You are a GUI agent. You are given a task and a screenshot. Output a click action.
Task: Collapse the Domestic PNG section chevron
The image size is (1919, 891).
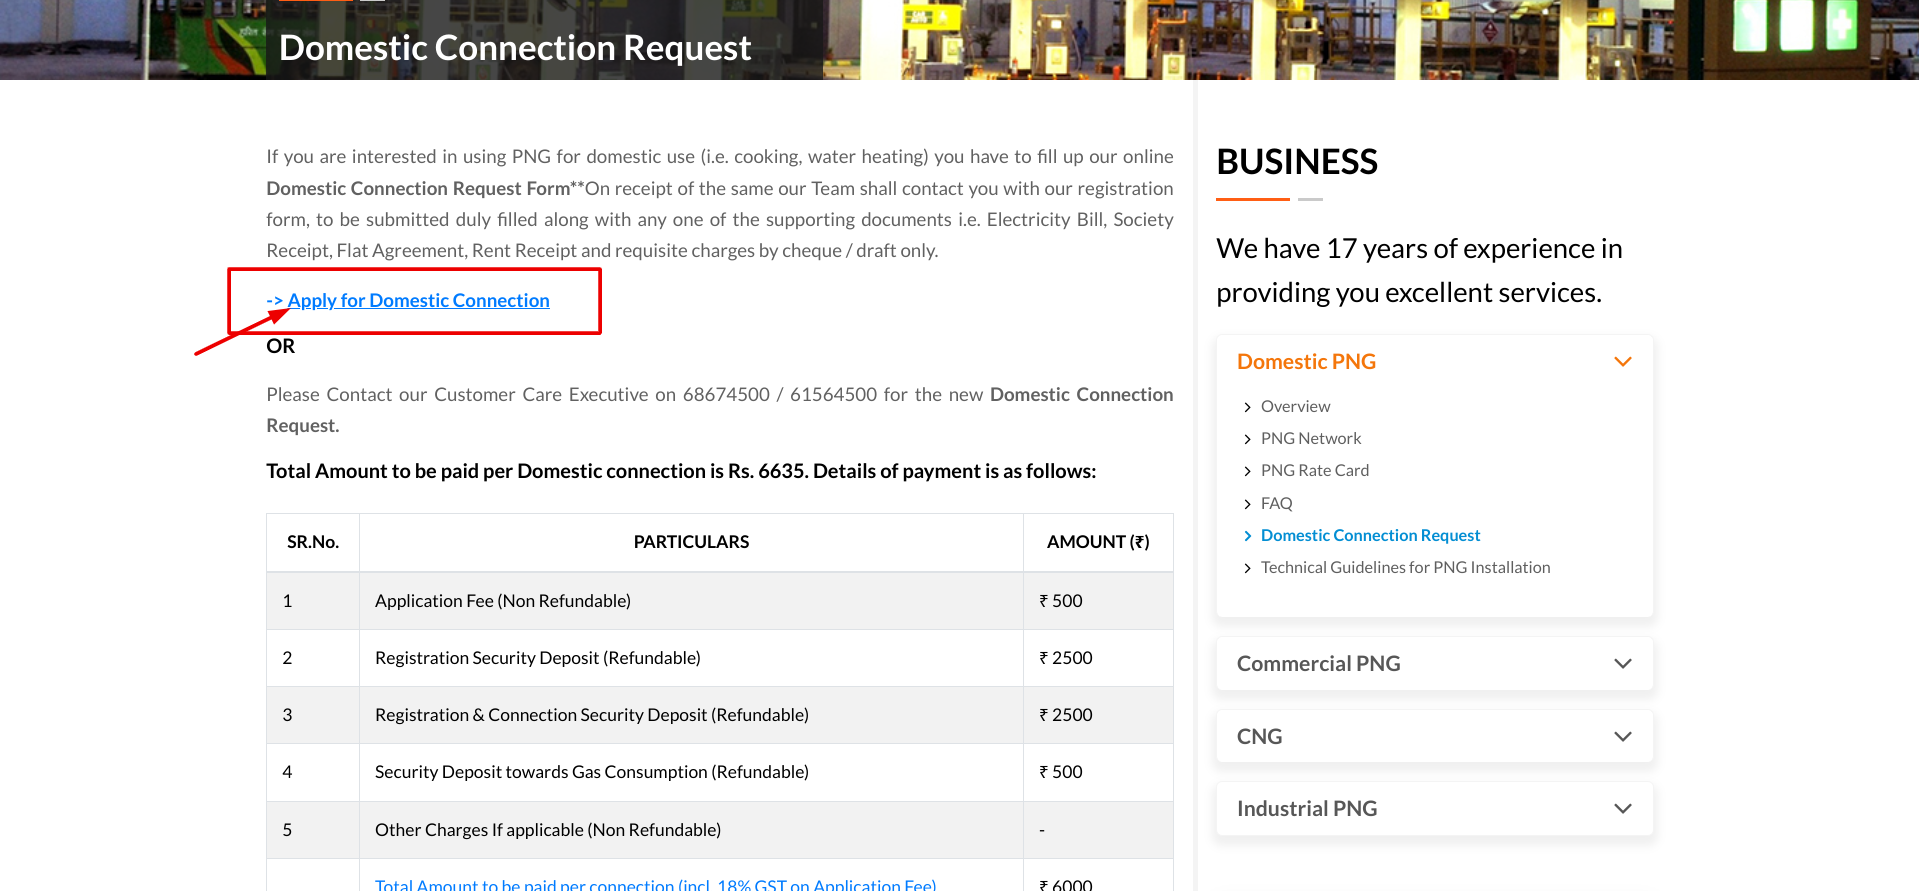(x=1622, y=362)
